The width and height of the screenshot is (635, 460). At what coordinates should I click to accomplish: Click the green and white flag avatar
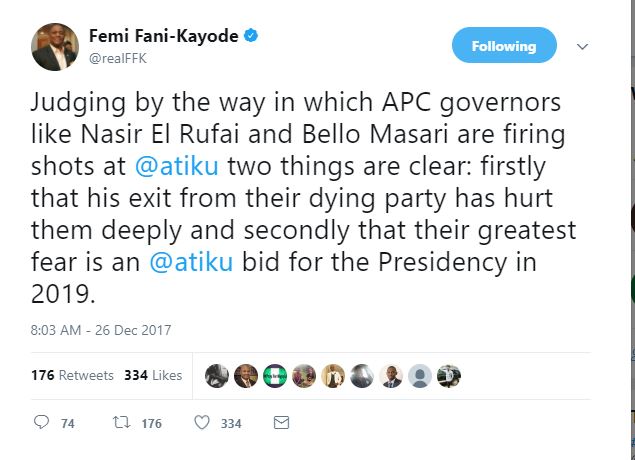tap(275, 376)
